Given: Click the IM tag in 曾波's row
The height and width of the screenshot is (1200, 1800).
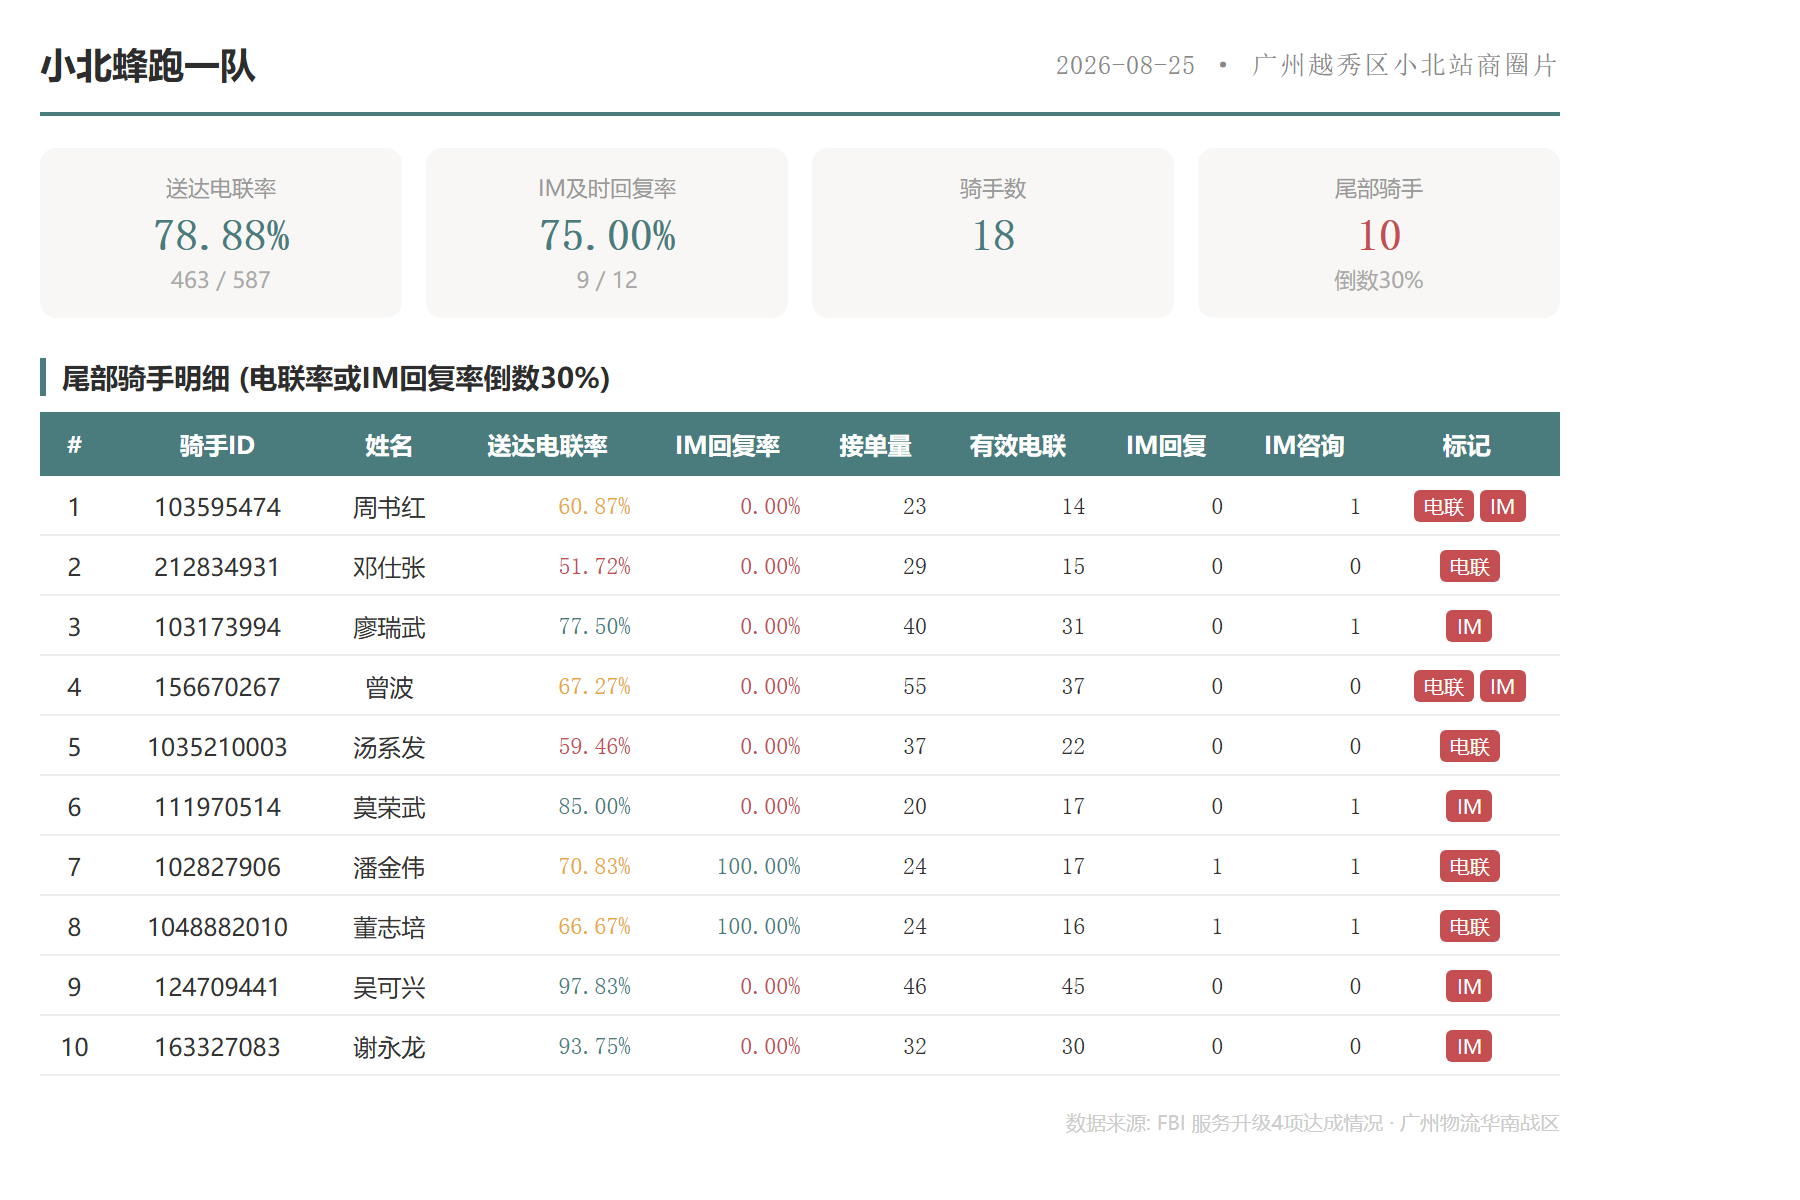Looking at the screenshot, I should point(1502,686).
